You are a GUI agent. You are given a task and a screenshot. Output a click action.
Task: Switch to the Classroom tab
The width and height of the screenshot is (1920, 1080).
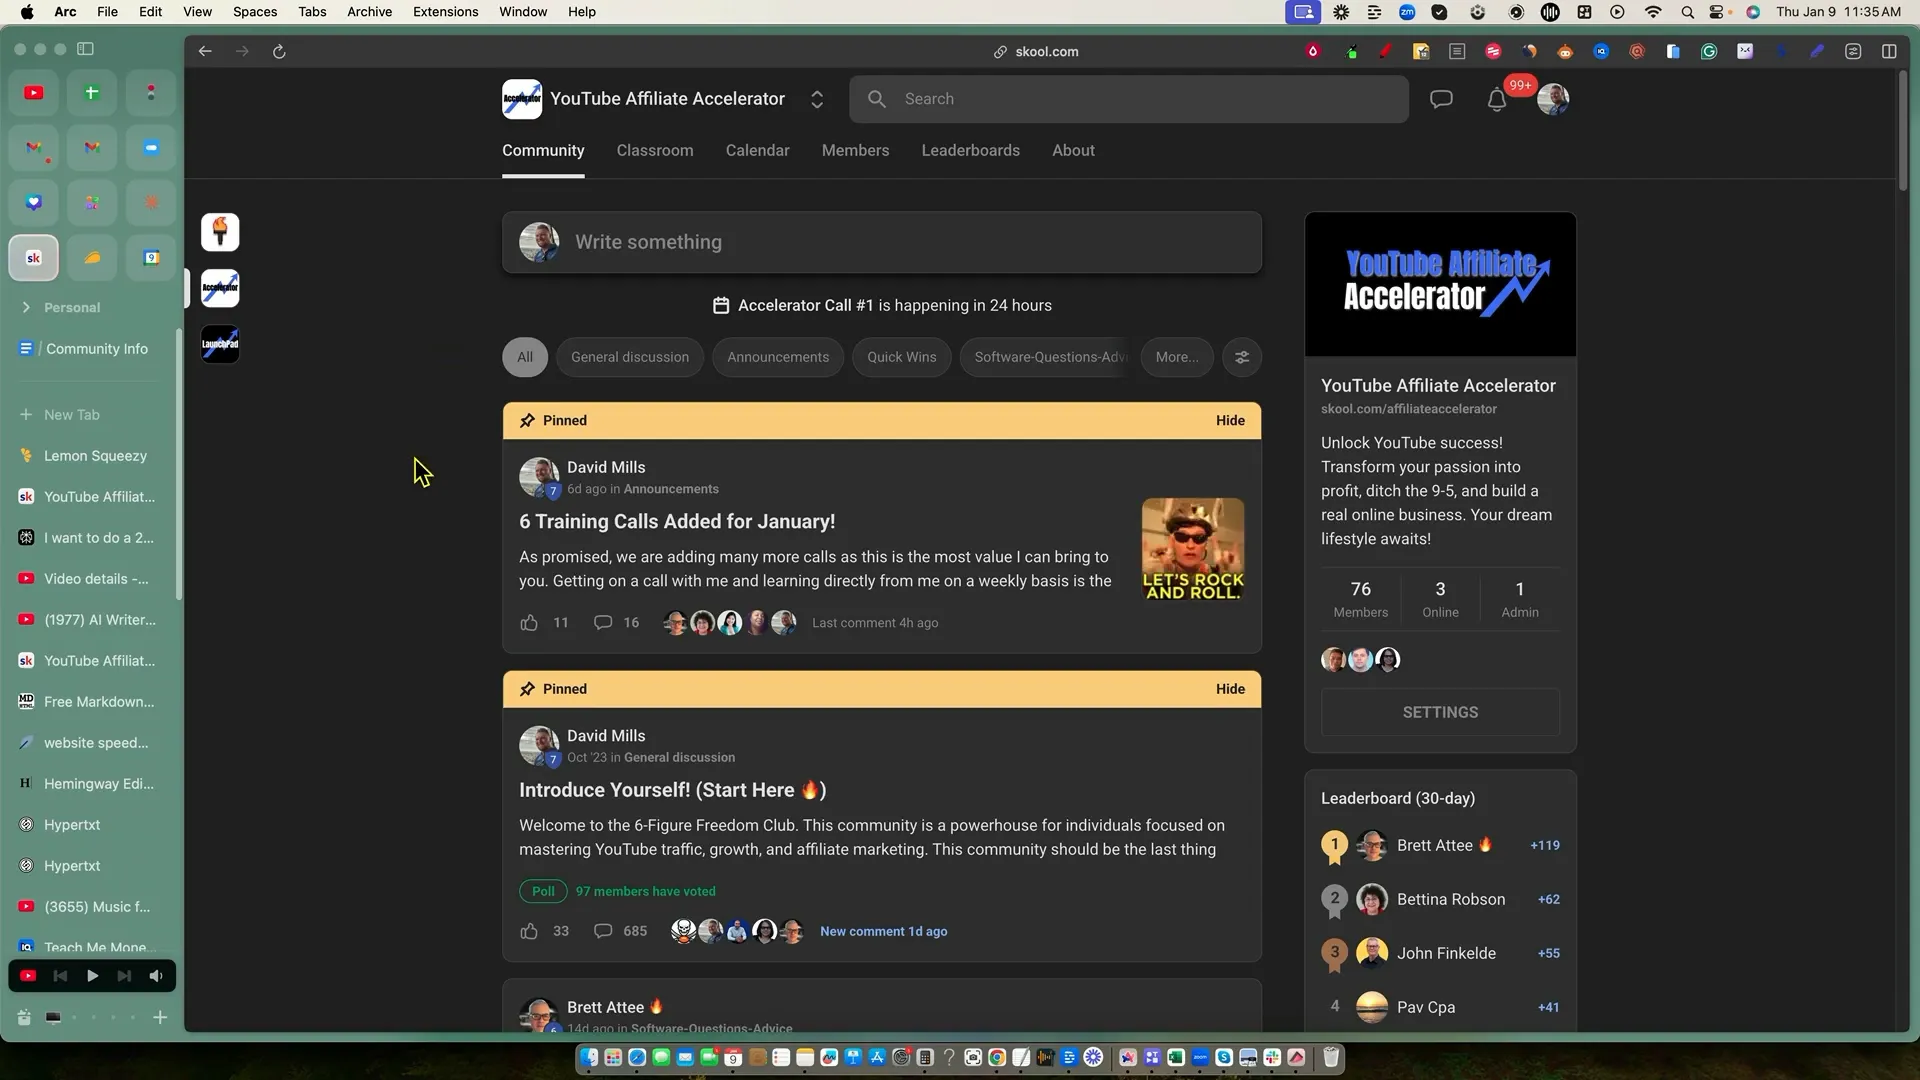[654, 150]
